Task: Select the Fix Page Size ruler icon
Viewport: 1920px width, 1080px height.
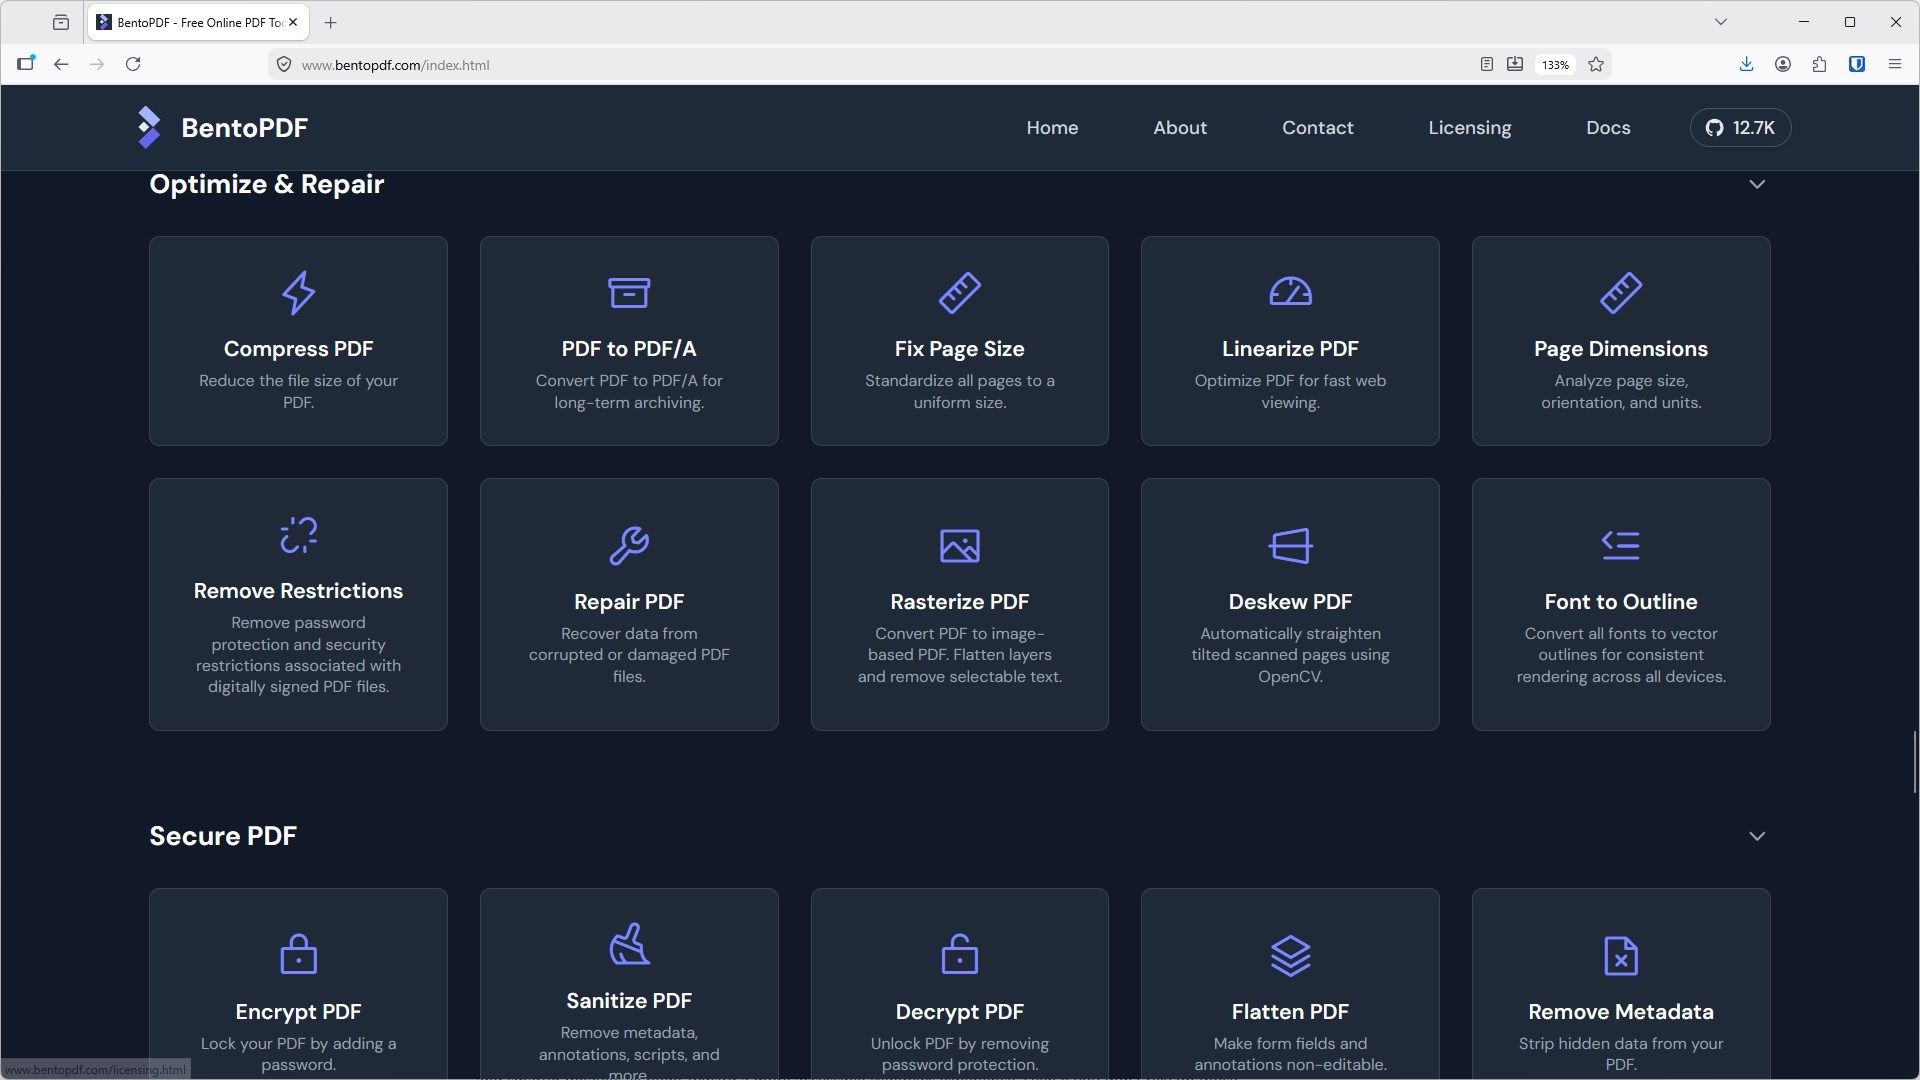Action: coord(960,293)
